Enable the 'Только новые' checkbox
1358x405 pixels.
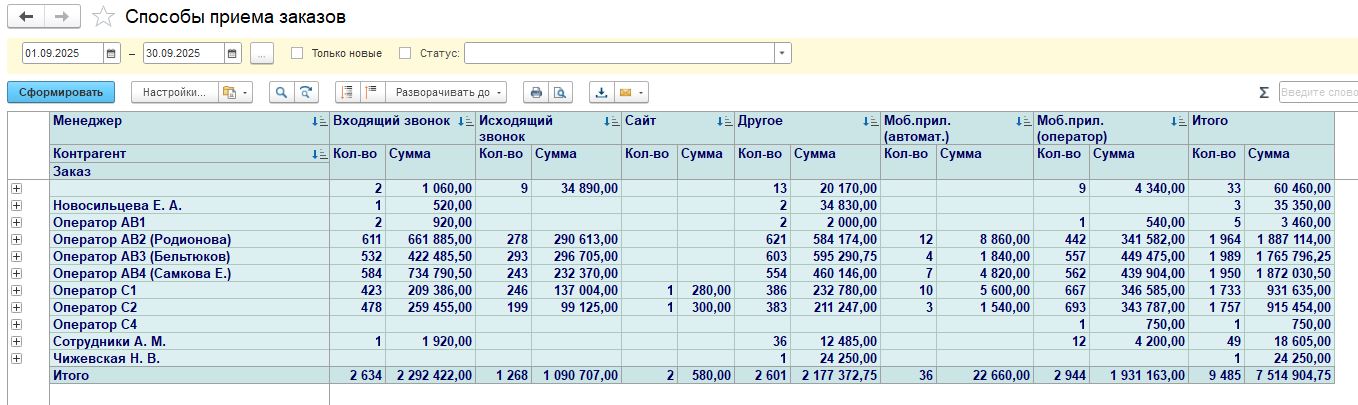297,53
